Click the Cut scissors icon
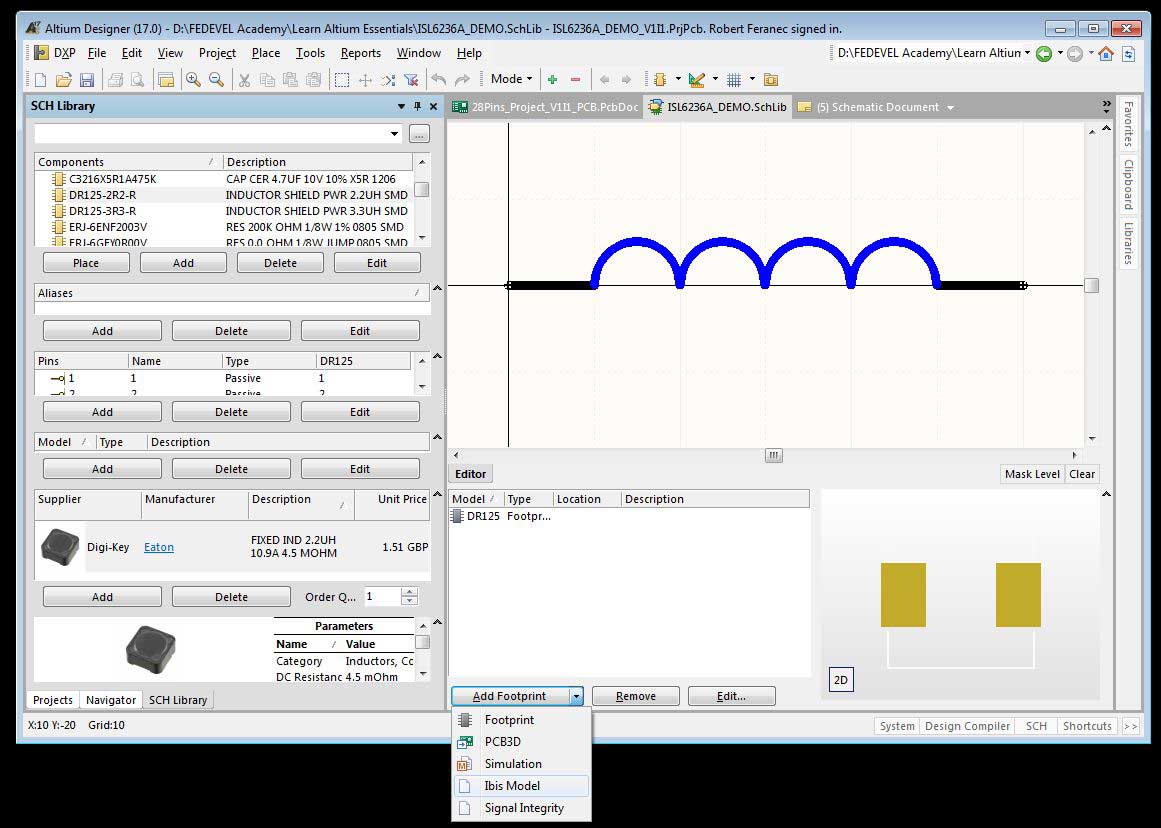This screenshot has height=828, width=1161. [x=243, y=80]
